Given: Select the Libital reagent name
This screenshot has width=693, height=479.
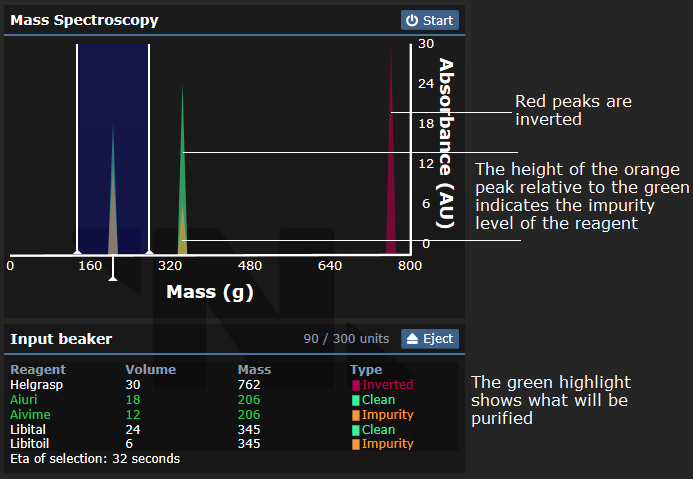Looking at the screenshot, I should click(x=28, y=429).
